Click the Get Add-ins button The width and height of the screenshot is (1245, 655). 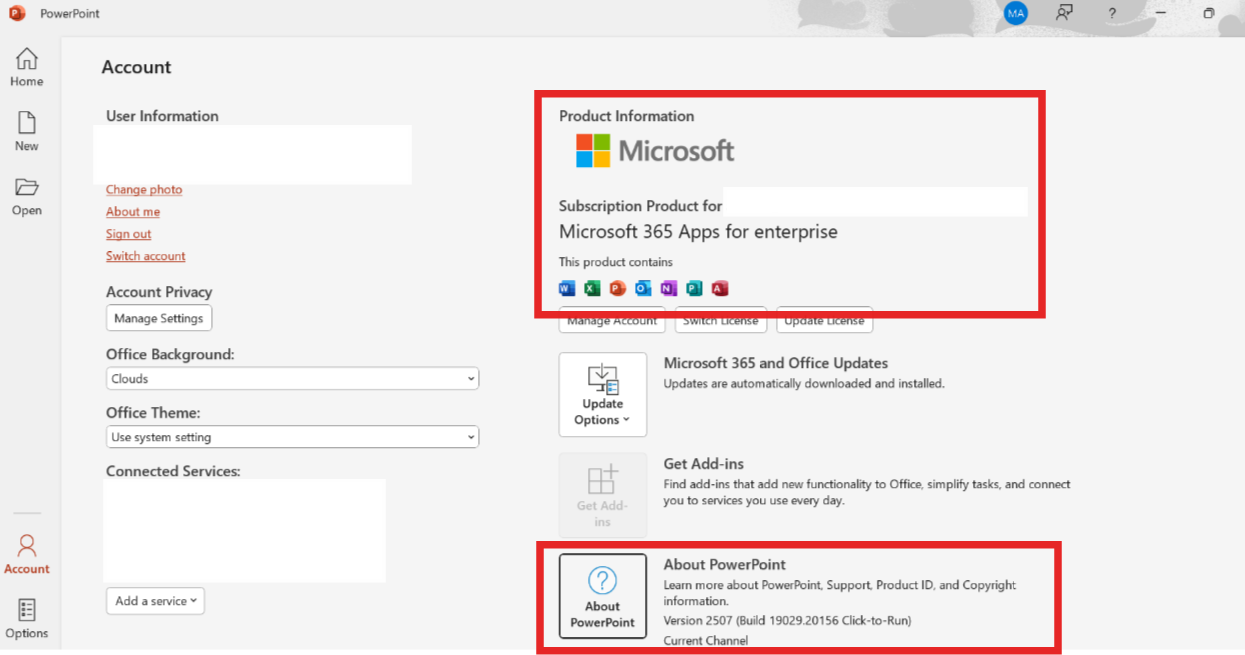click(x=603, y=495)
